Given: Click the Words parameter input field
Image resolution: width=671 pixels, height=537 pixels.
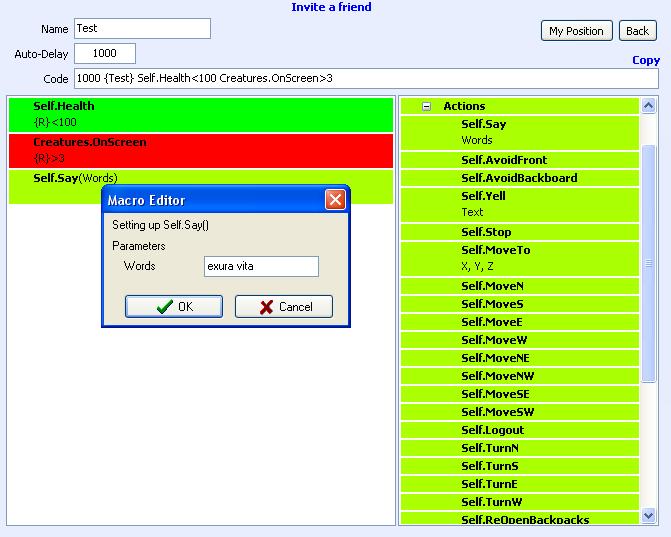Looking at the screenshot, I should point(260,266).
